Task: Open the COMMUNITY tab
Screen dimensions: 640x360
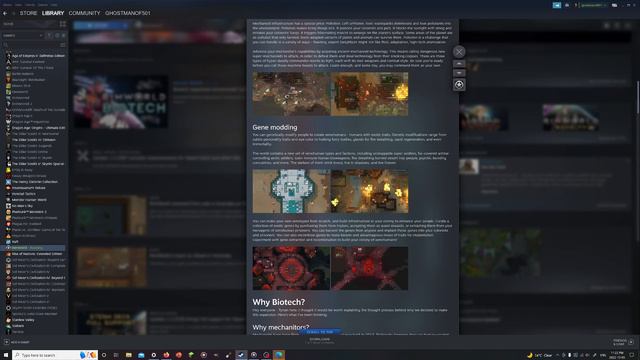Action: [x=84, y=13]
